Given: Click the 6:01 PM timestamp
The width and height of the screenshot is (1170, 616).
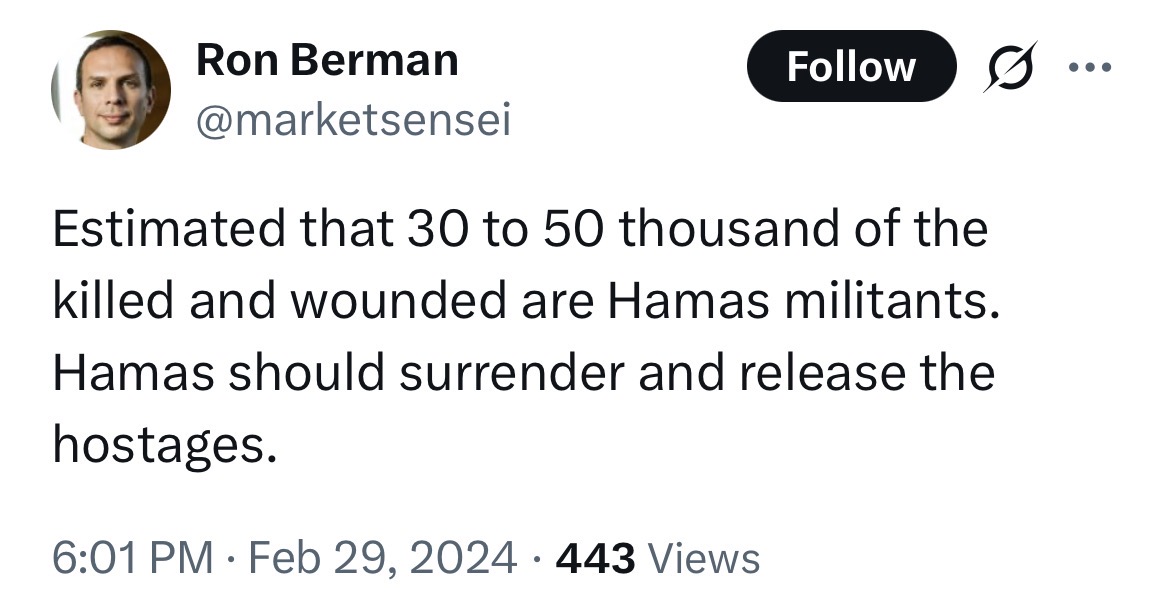Looking at the screenshot, I should click(133, 558).
